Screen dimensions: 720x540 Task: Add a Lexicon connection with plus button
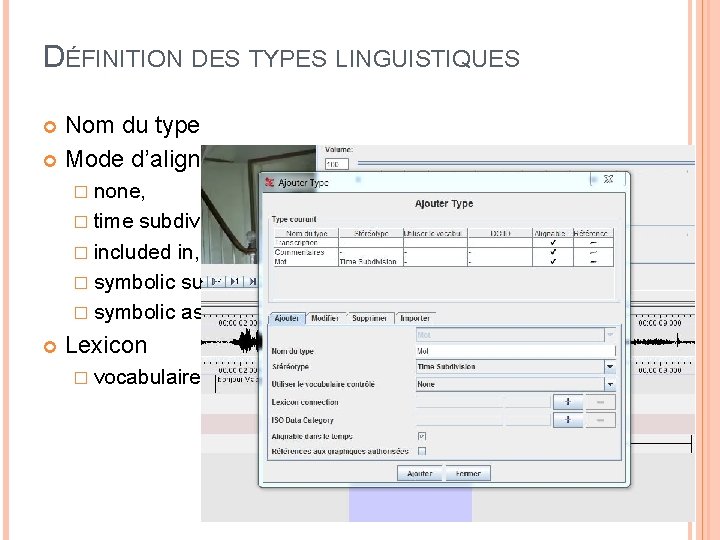tap(568, 402)
